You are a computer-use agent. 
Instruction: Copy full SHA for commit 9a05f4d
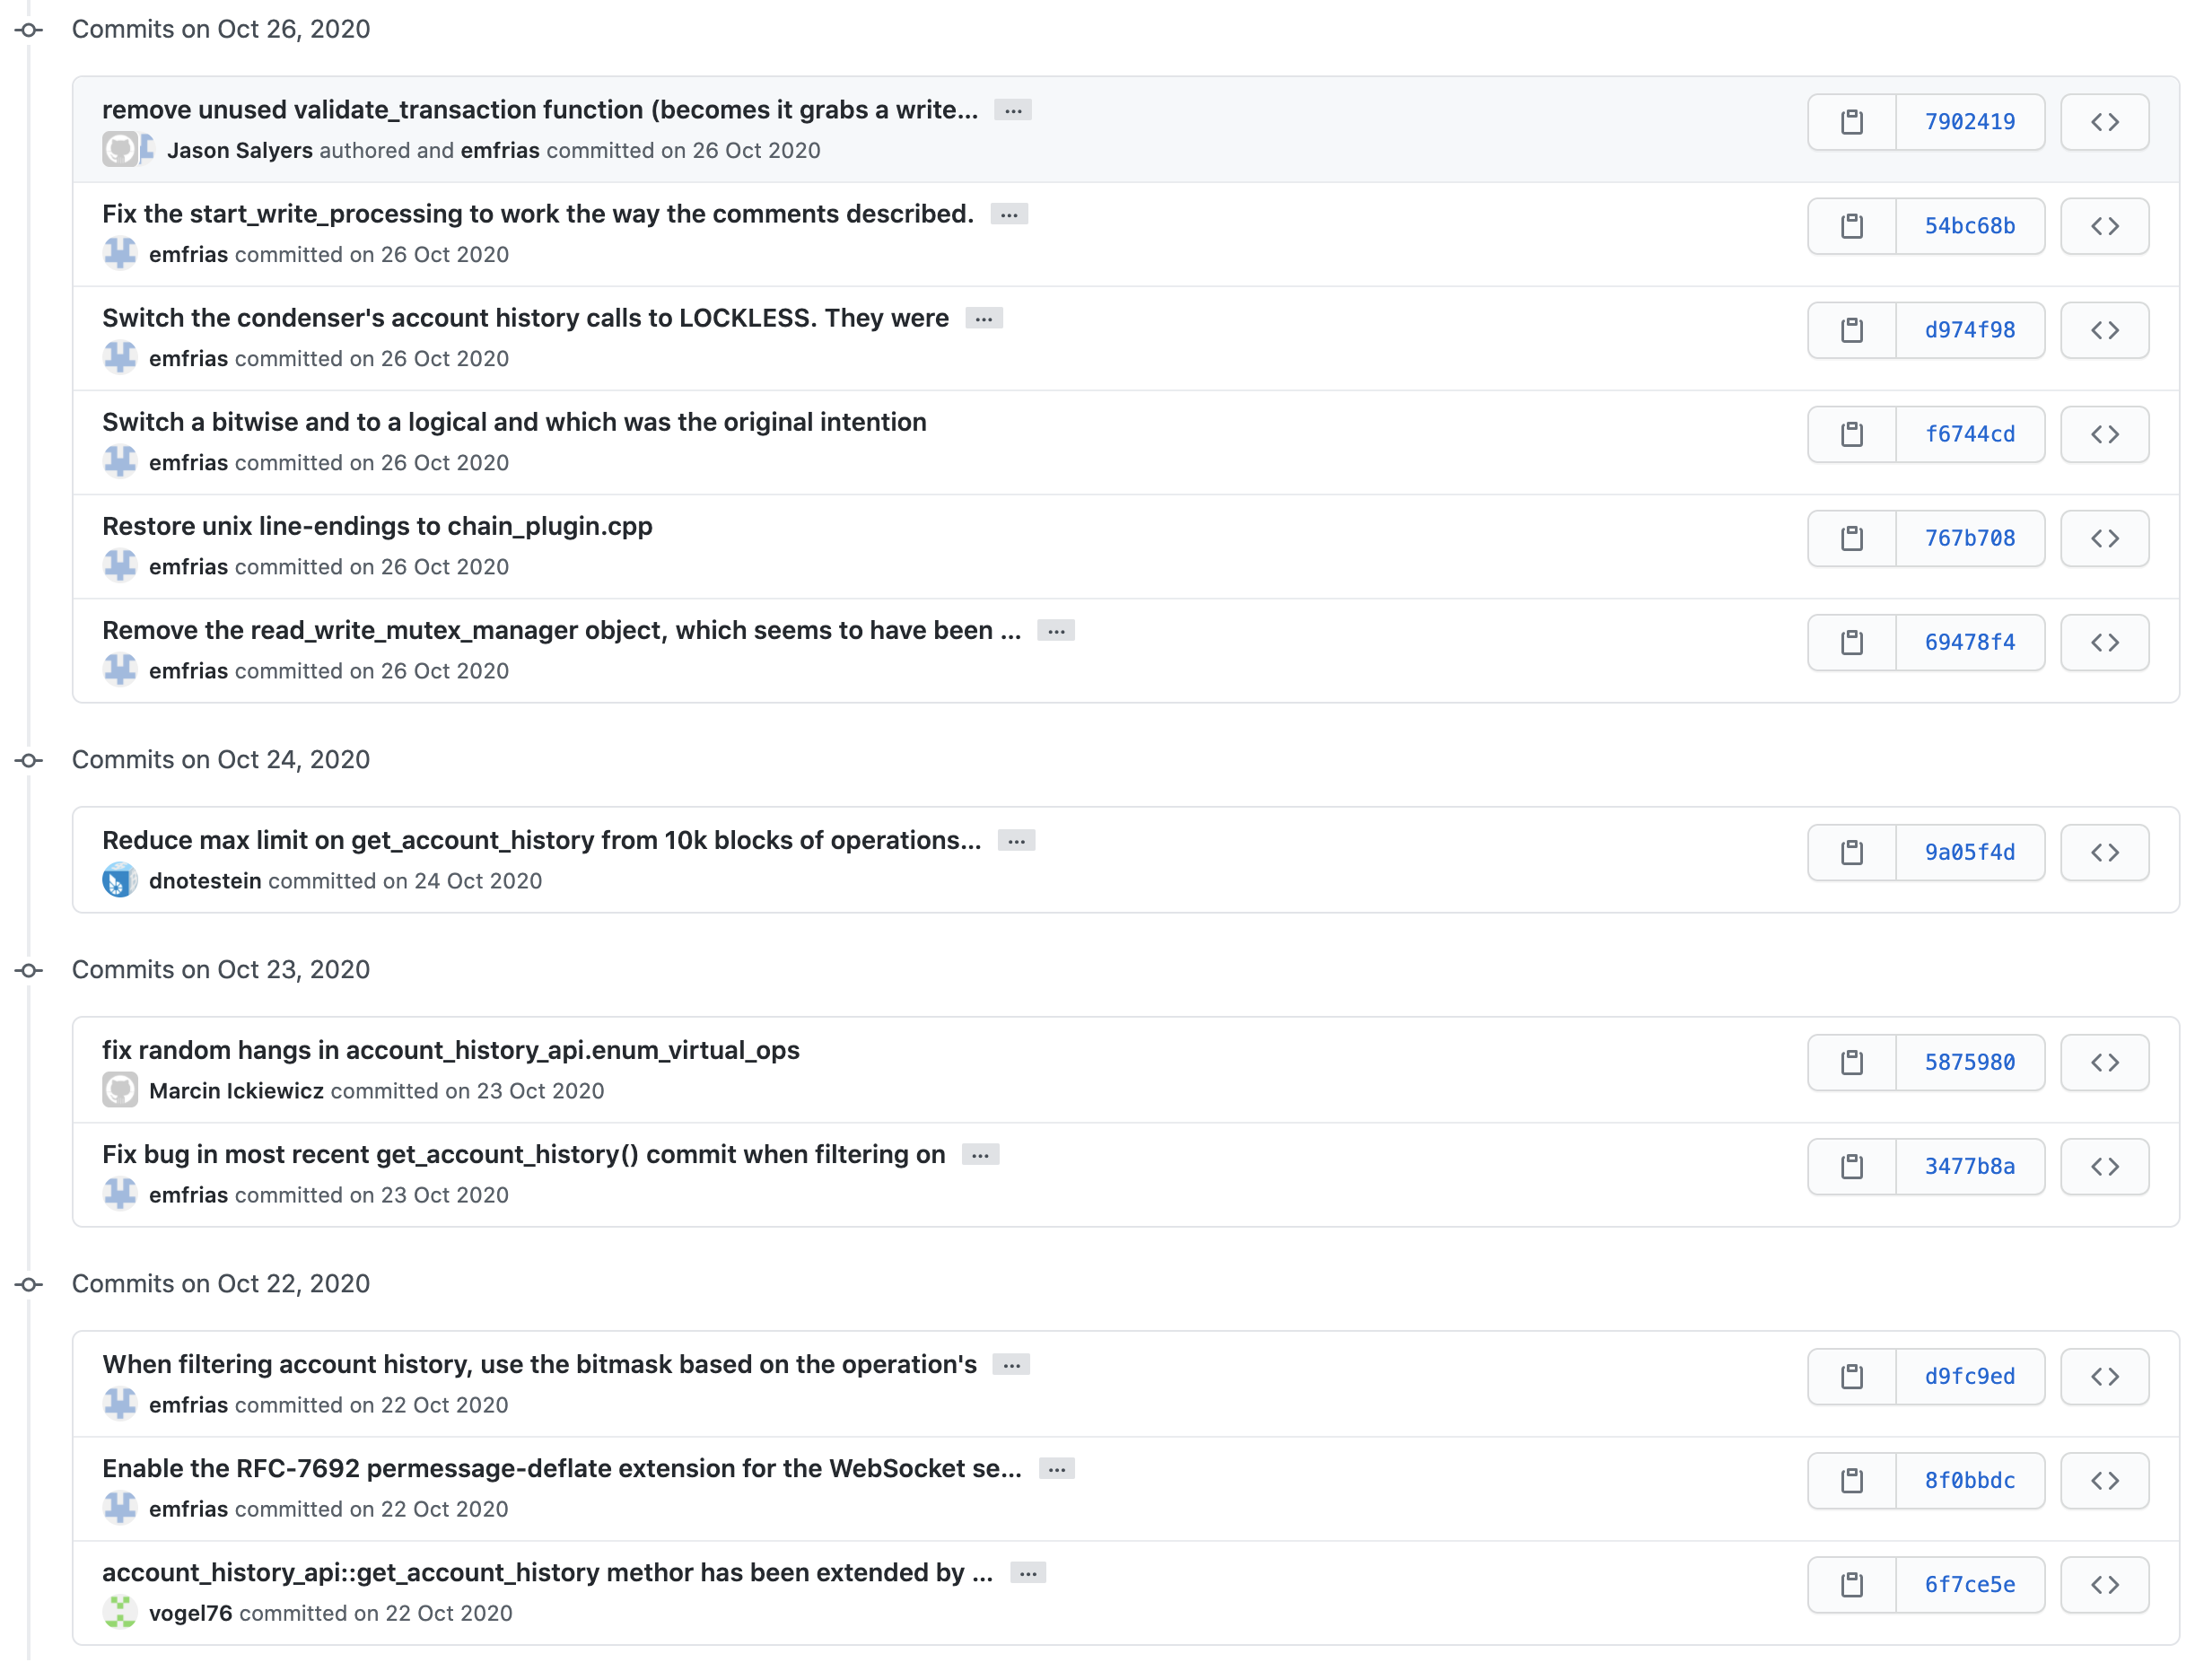1851,852
